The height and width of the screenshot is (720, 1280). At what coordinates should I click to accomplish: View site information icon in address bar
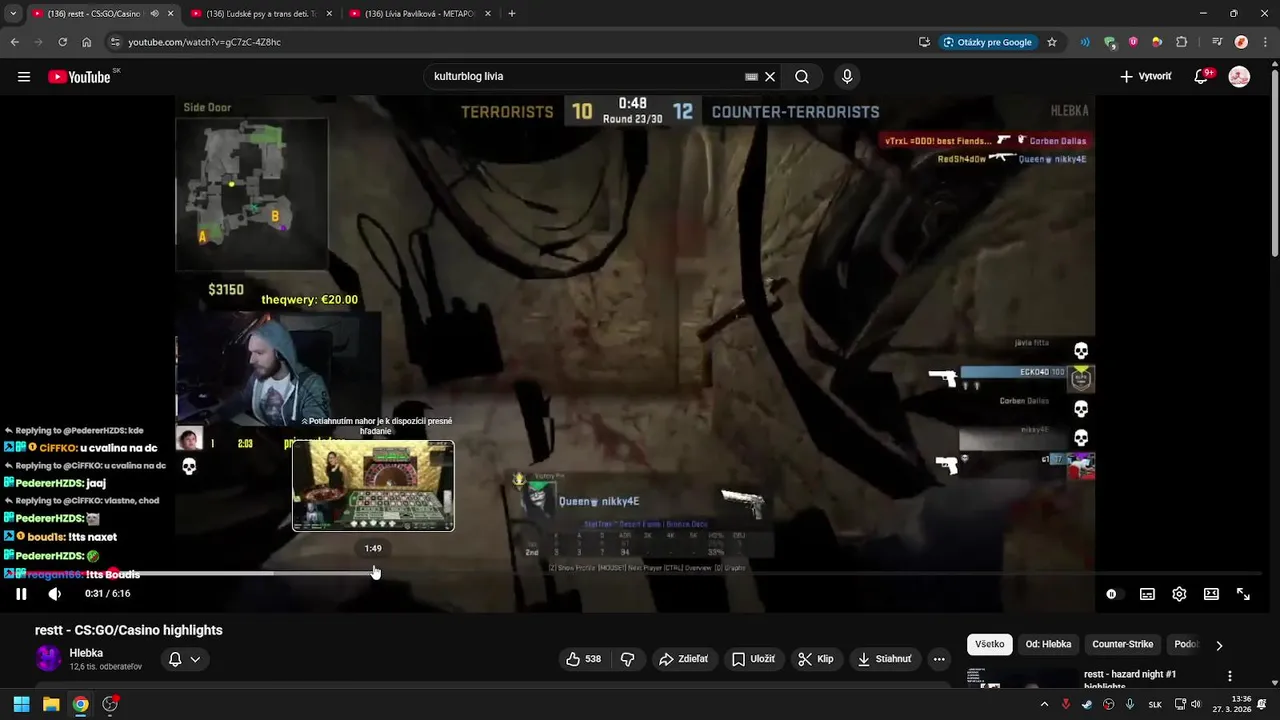115,42
